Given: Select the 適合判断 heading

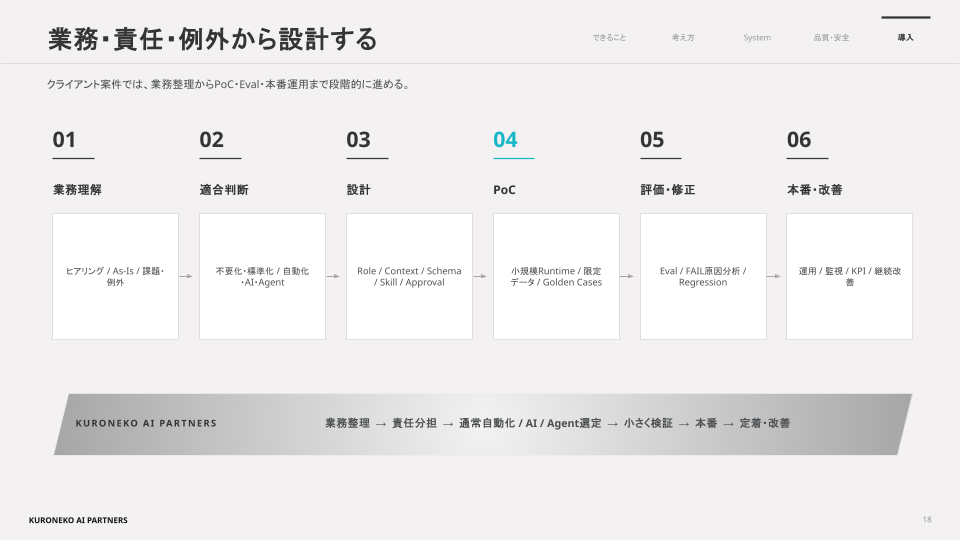Looking at the screenshot, I should 224,190.
